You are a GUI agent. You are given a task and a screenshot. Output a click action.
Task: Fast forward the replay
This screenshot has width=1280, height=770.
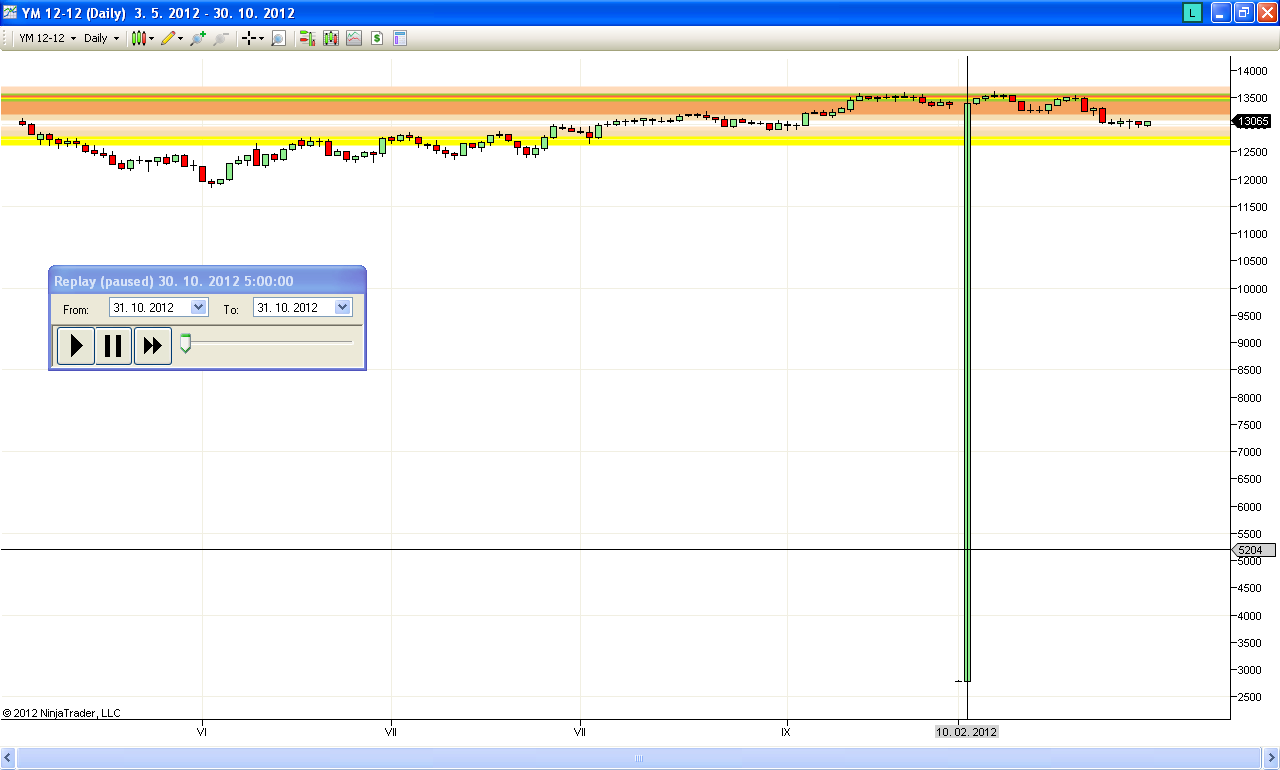(x=153, y=346)
